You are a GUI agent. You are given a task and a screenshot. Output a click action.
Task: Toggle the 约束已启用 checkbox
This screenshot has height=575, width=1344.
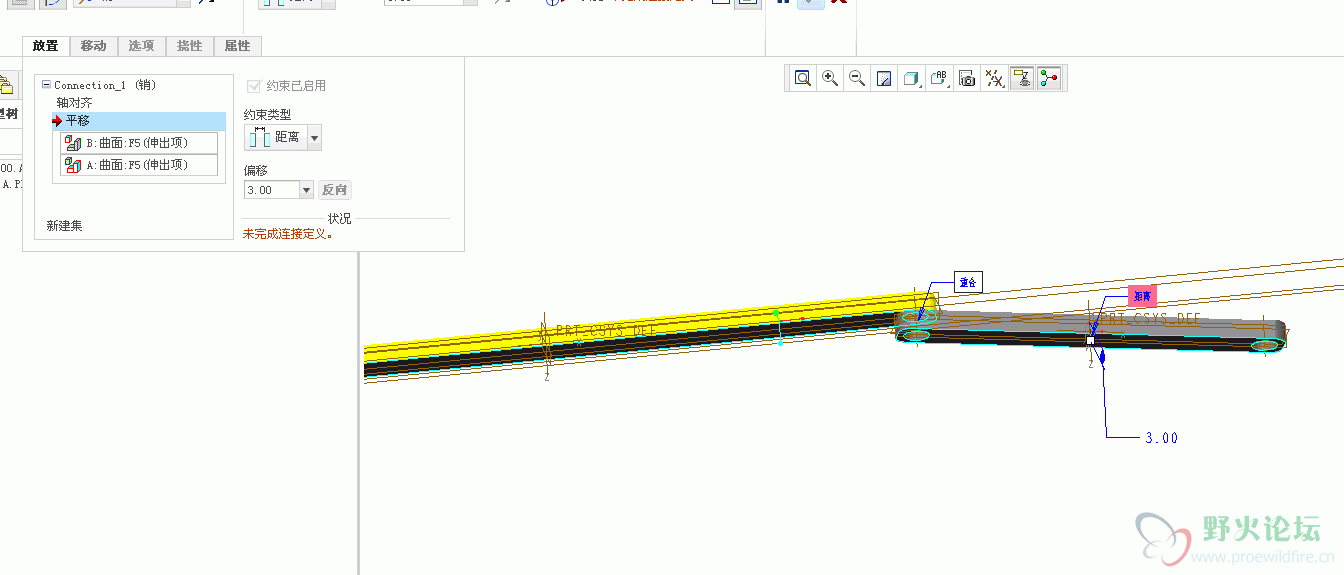(253, 86)
